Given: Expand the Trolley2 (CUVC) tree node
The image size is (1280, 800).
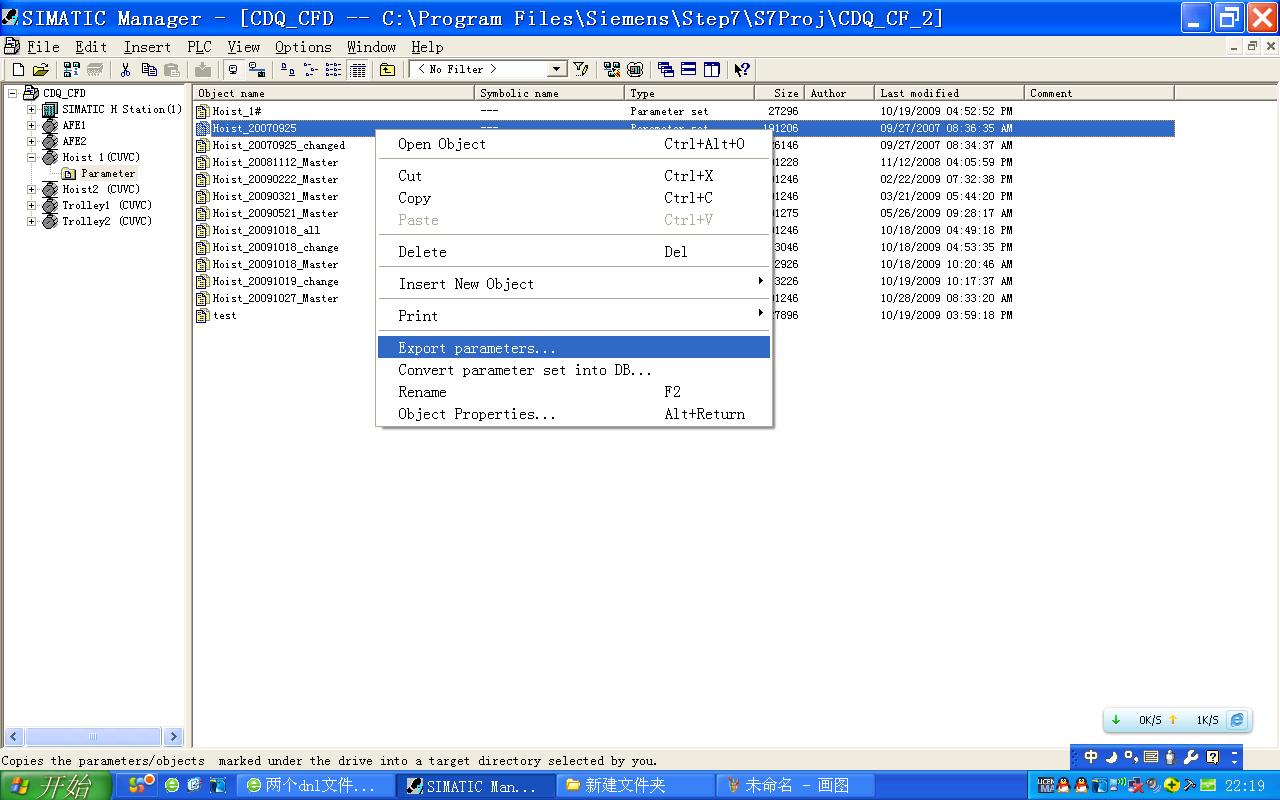Looking at the screenshot, I should [31, 221].
